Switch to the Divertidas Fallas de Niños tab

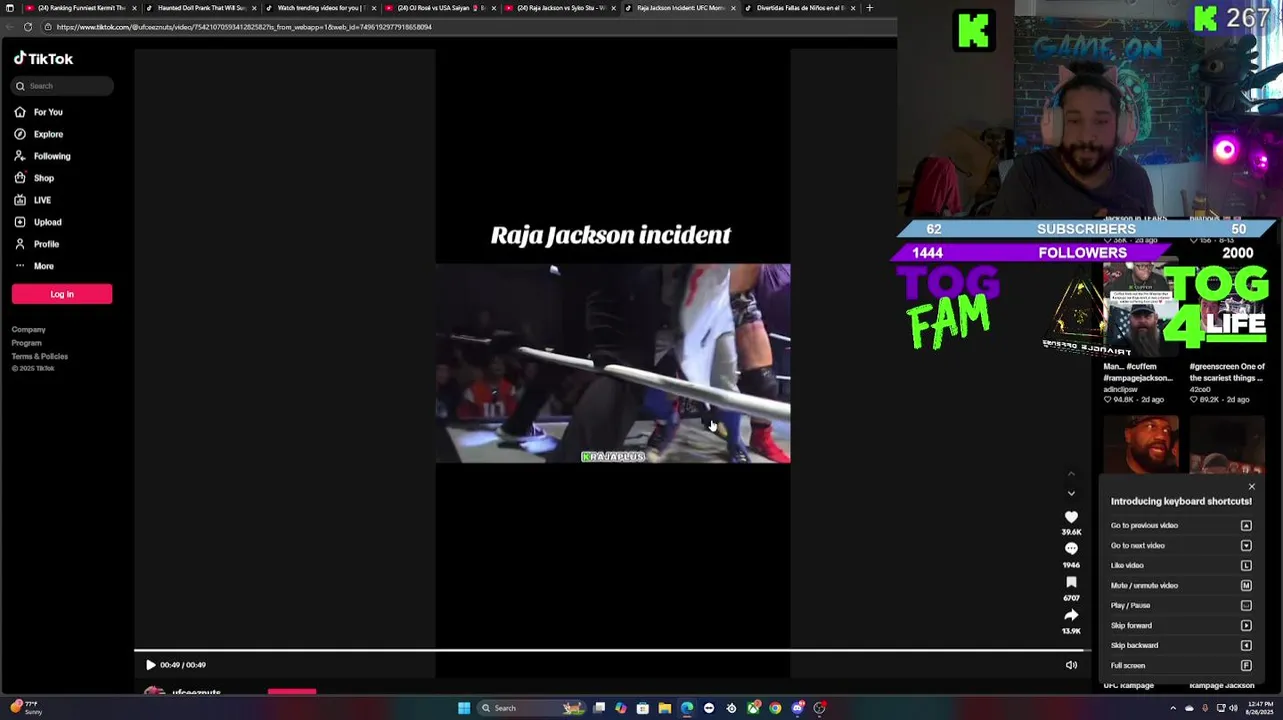[x=800, y=8]
